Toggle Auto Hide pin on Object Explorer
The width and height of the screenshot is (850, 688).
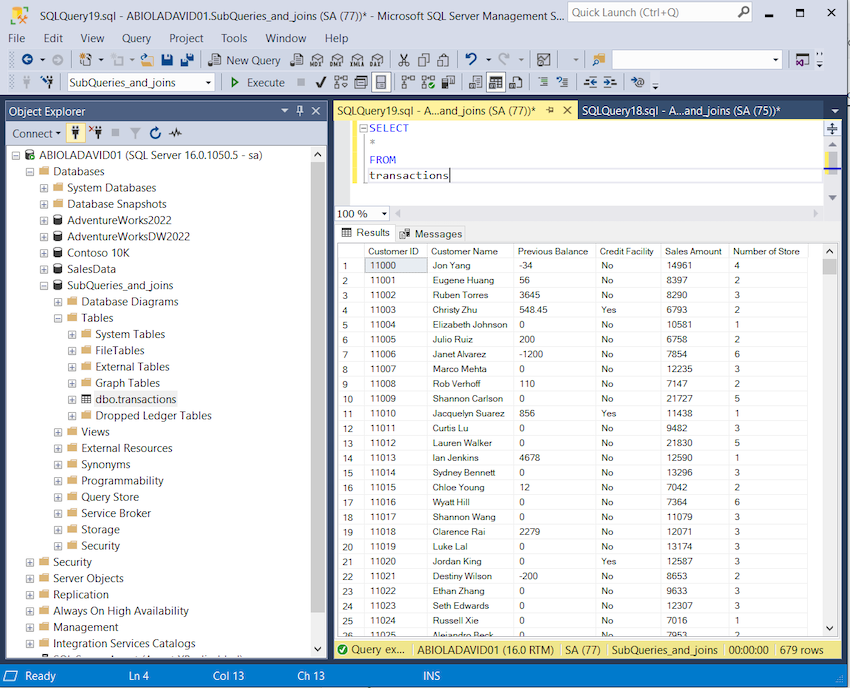coord(300,111)
